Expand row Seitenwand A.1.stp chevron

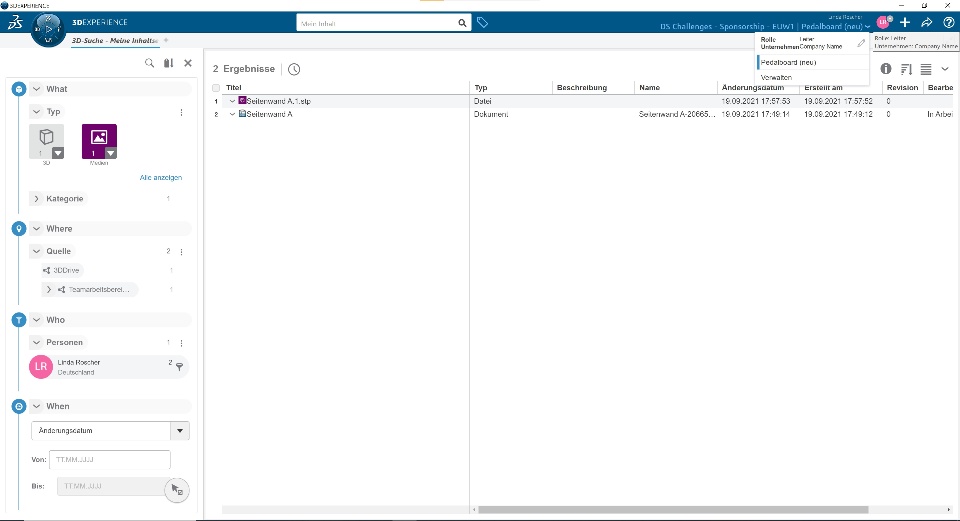(x=232, y=101)
